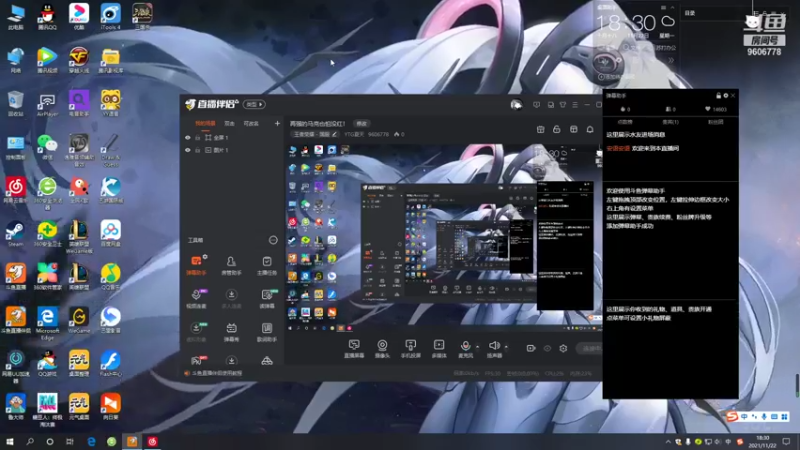
Task: Click the 修改 button beside the stream title
Action: pos(362,123)
